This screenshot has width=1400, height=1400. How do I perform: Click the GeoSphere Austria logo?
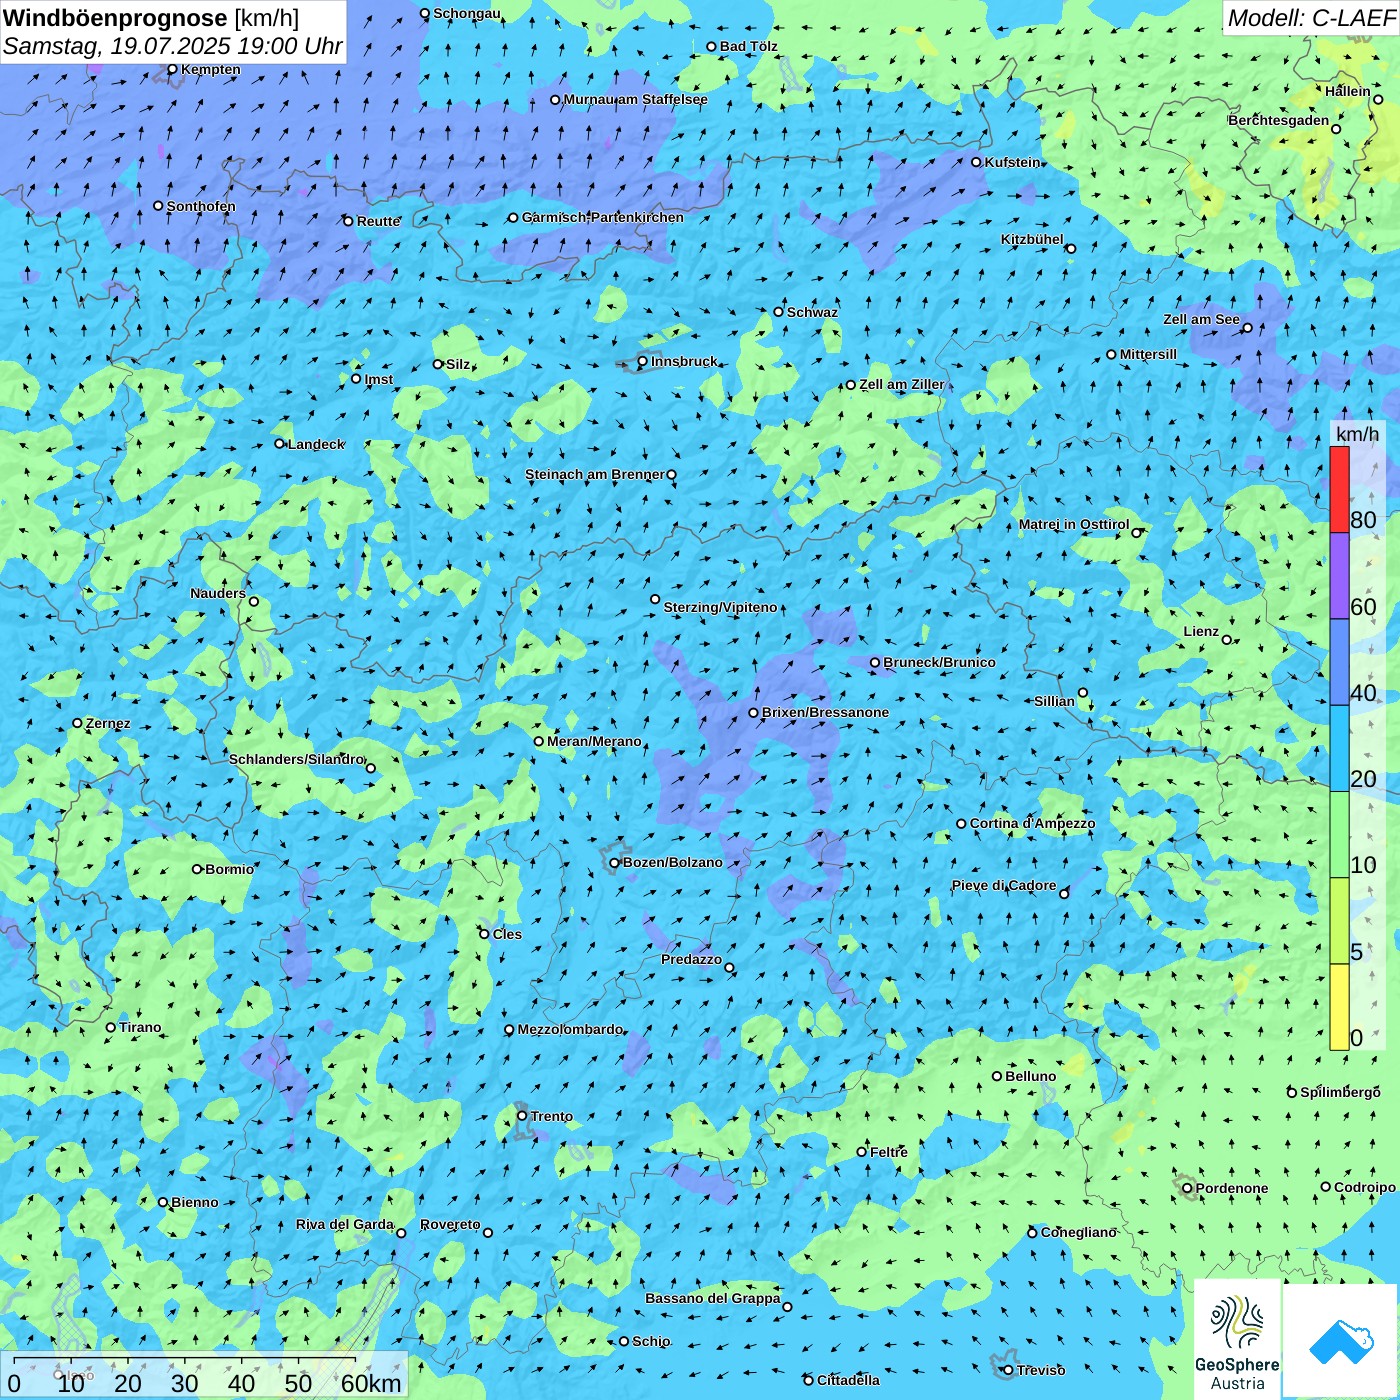pos(1237,1339)
